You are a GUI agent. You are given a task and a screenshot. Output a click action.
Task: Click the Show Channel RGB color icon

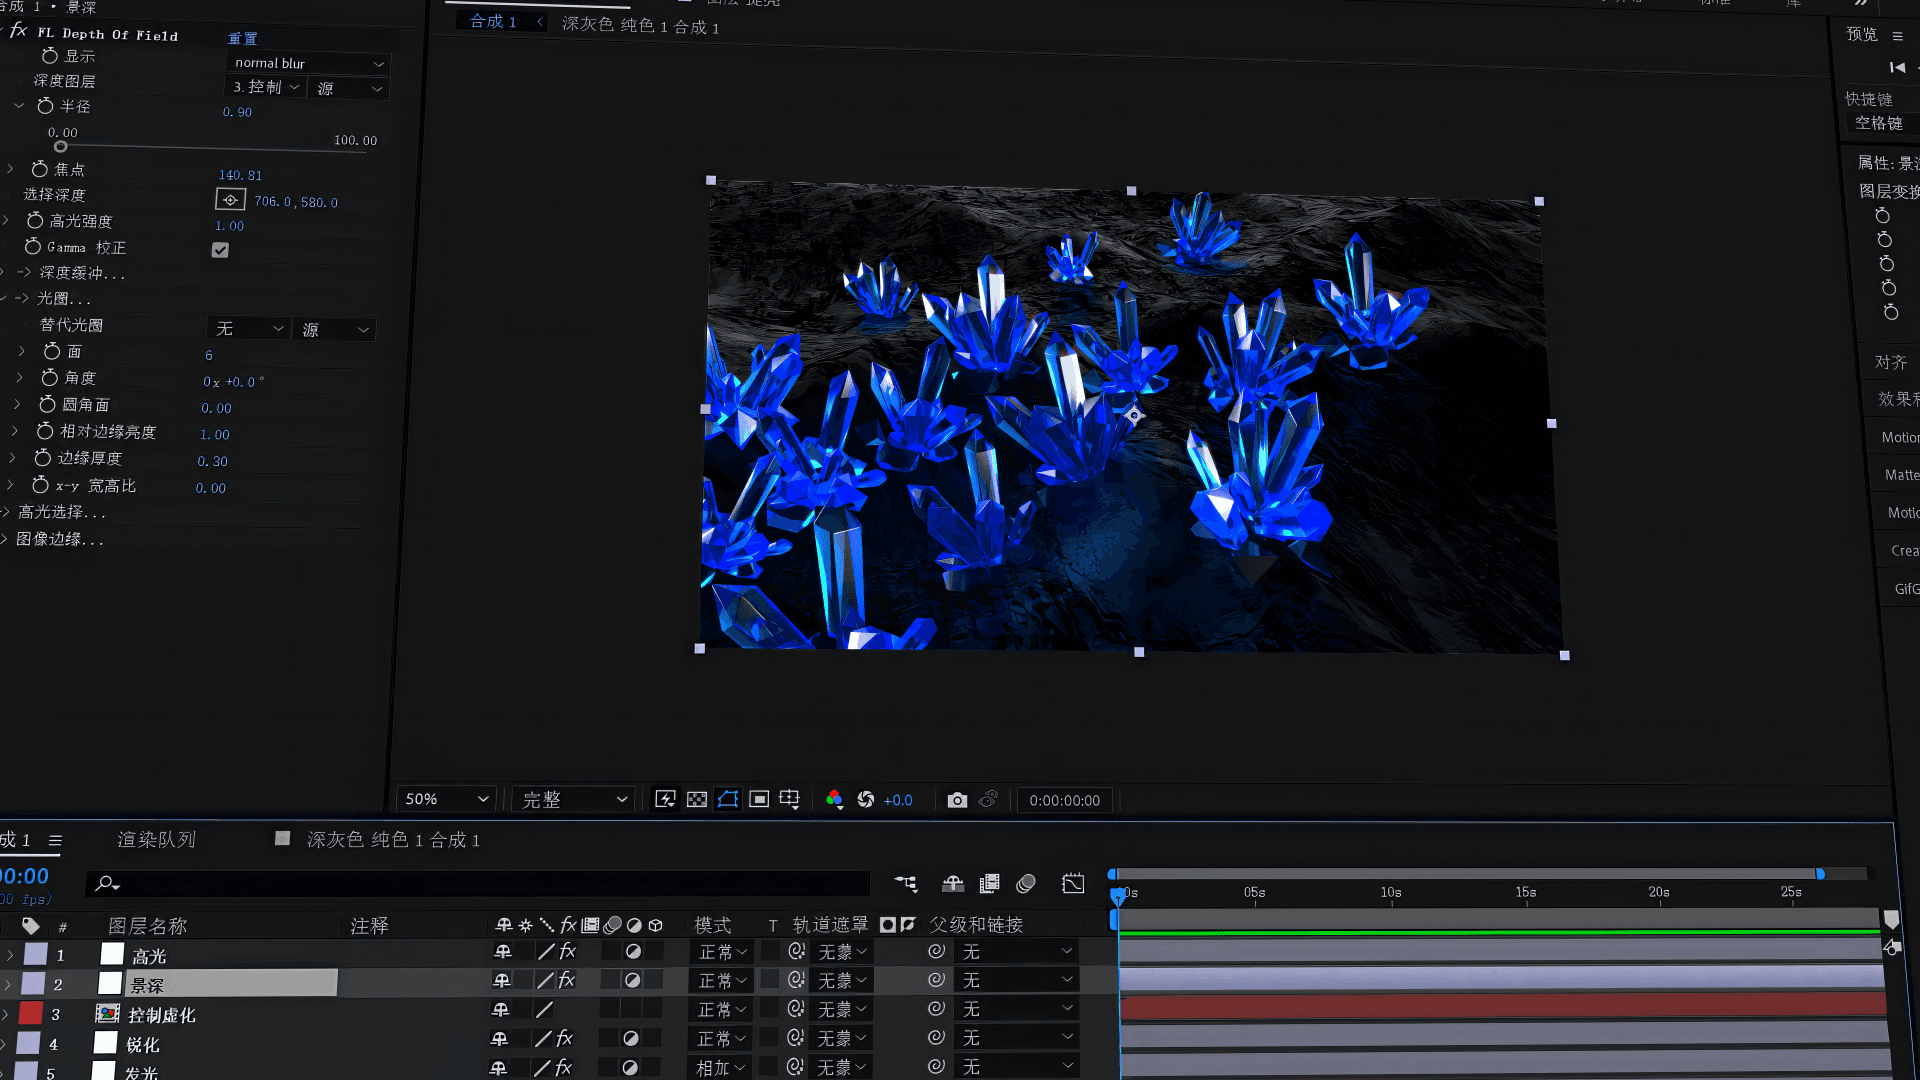click(834, 800)
